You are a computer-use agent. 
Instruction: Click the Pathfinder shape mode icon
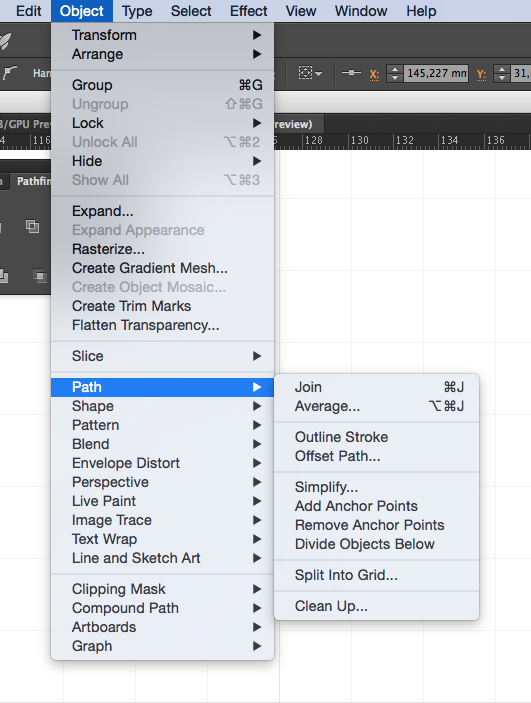click(32, 226)
